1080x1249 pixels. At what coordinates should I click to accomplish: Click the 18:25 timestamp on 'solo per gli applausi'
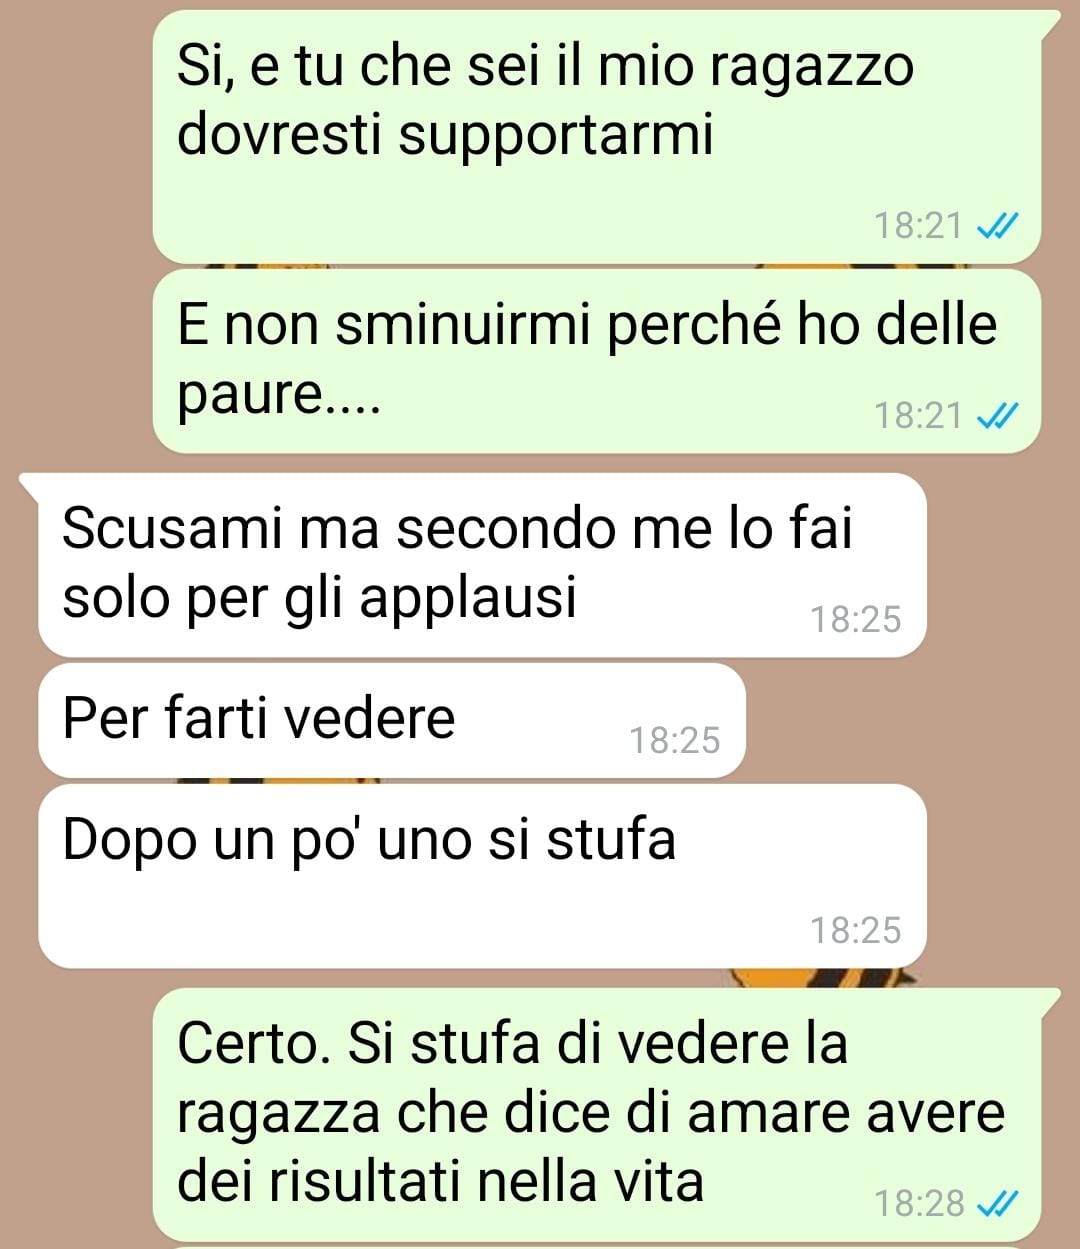855,620
